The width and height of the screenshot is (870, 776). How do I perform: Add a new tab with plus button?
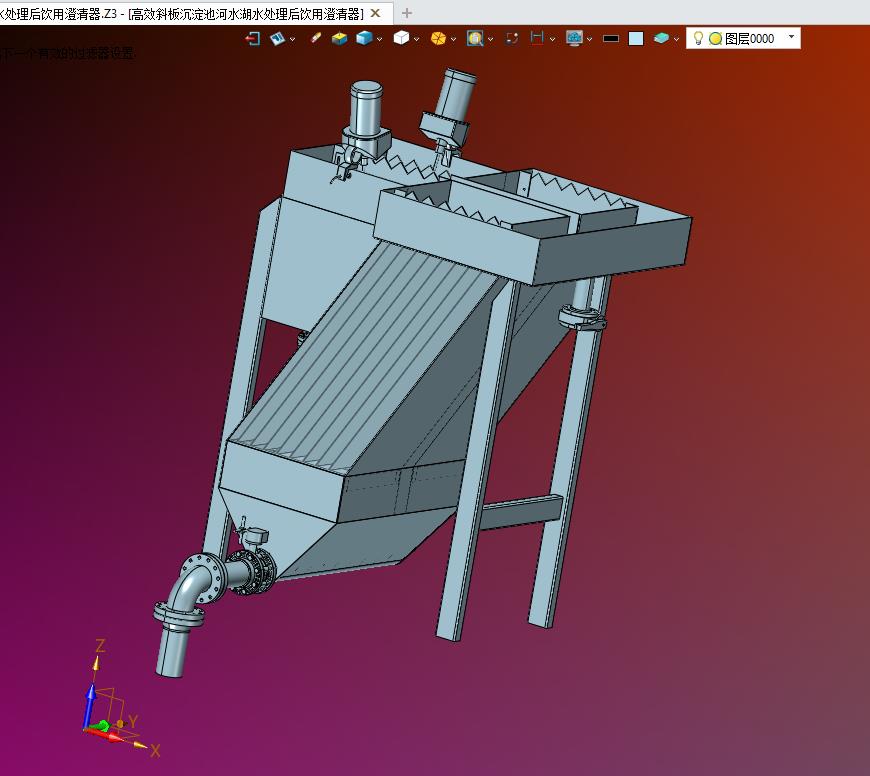[407, 13]
